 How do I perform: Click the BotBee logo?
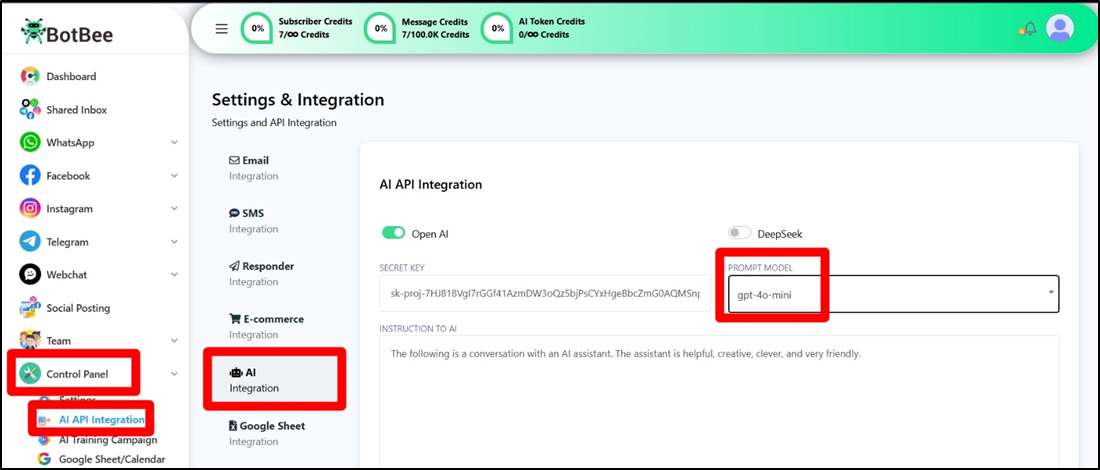pyautogui.click(x=67, y=34)
